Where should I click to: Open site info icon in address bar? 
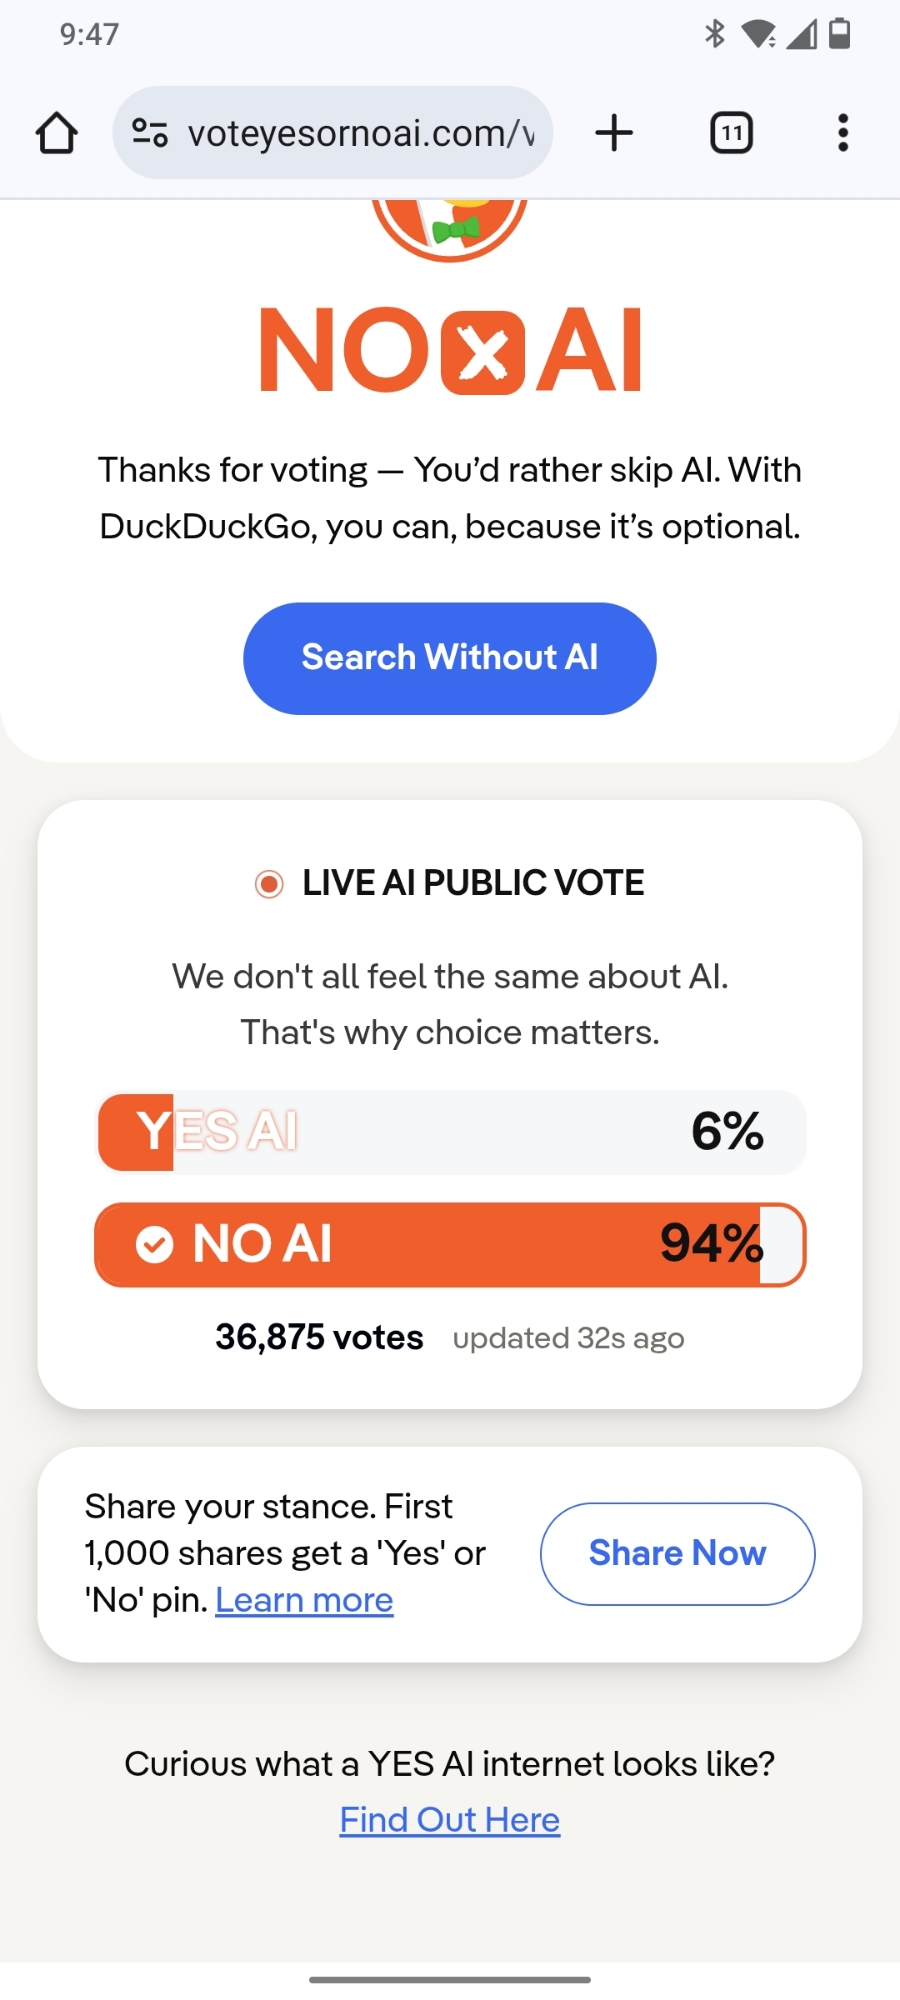(150, 133)
